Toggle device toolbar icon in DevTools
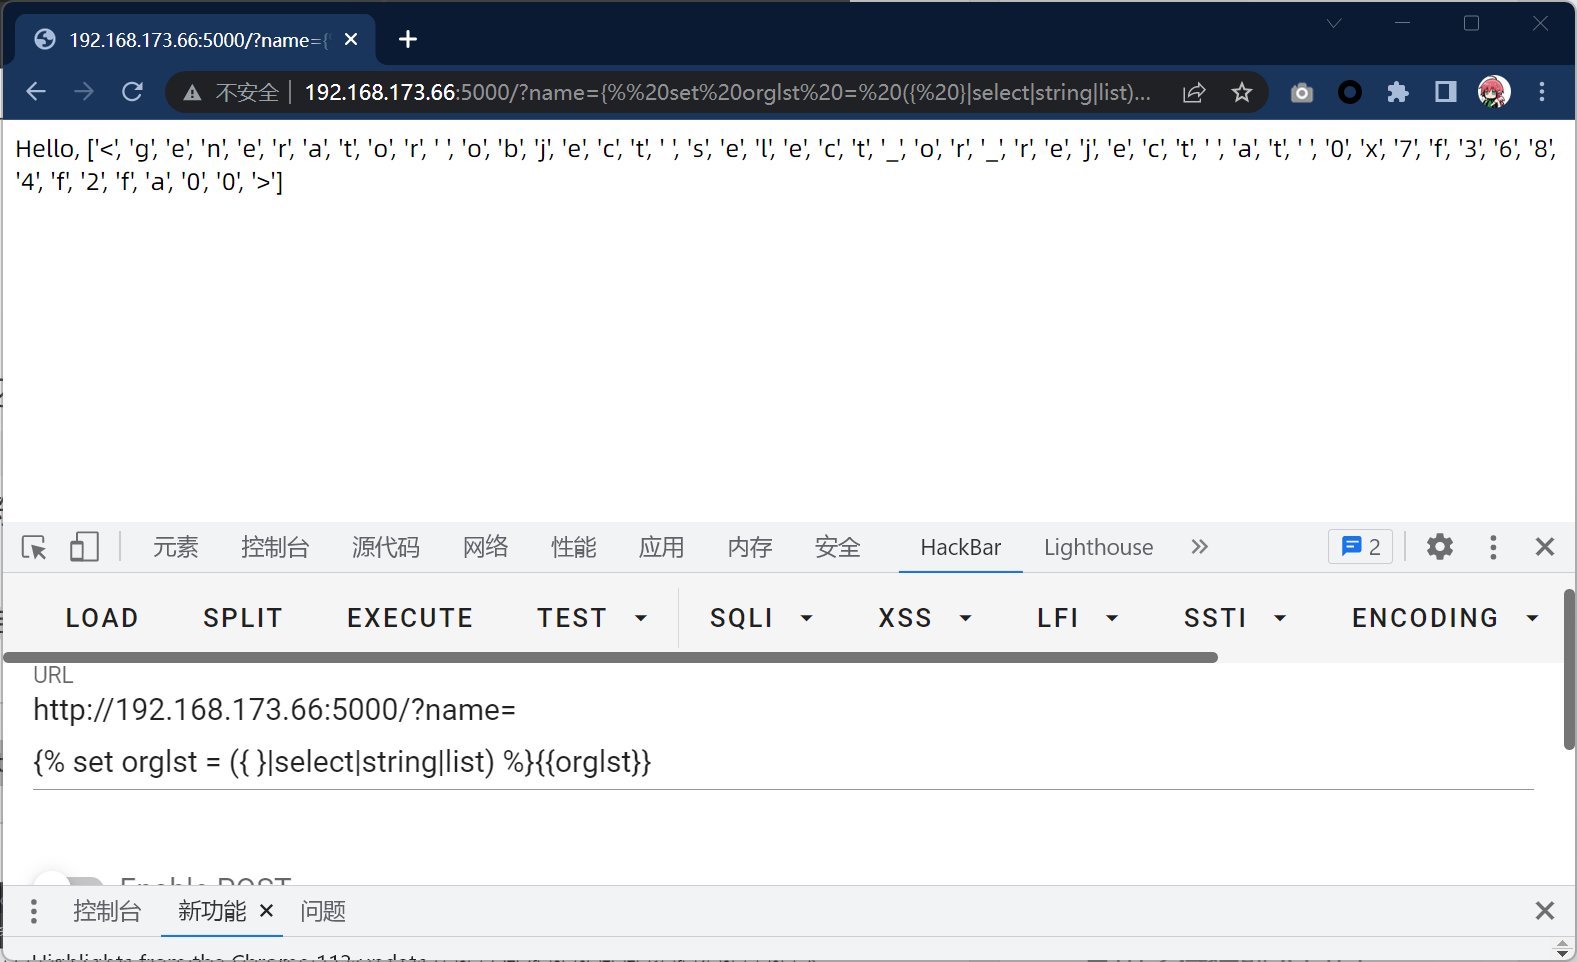The width and height of the screenshot is (1577, 962). click(x=84, y=547)
